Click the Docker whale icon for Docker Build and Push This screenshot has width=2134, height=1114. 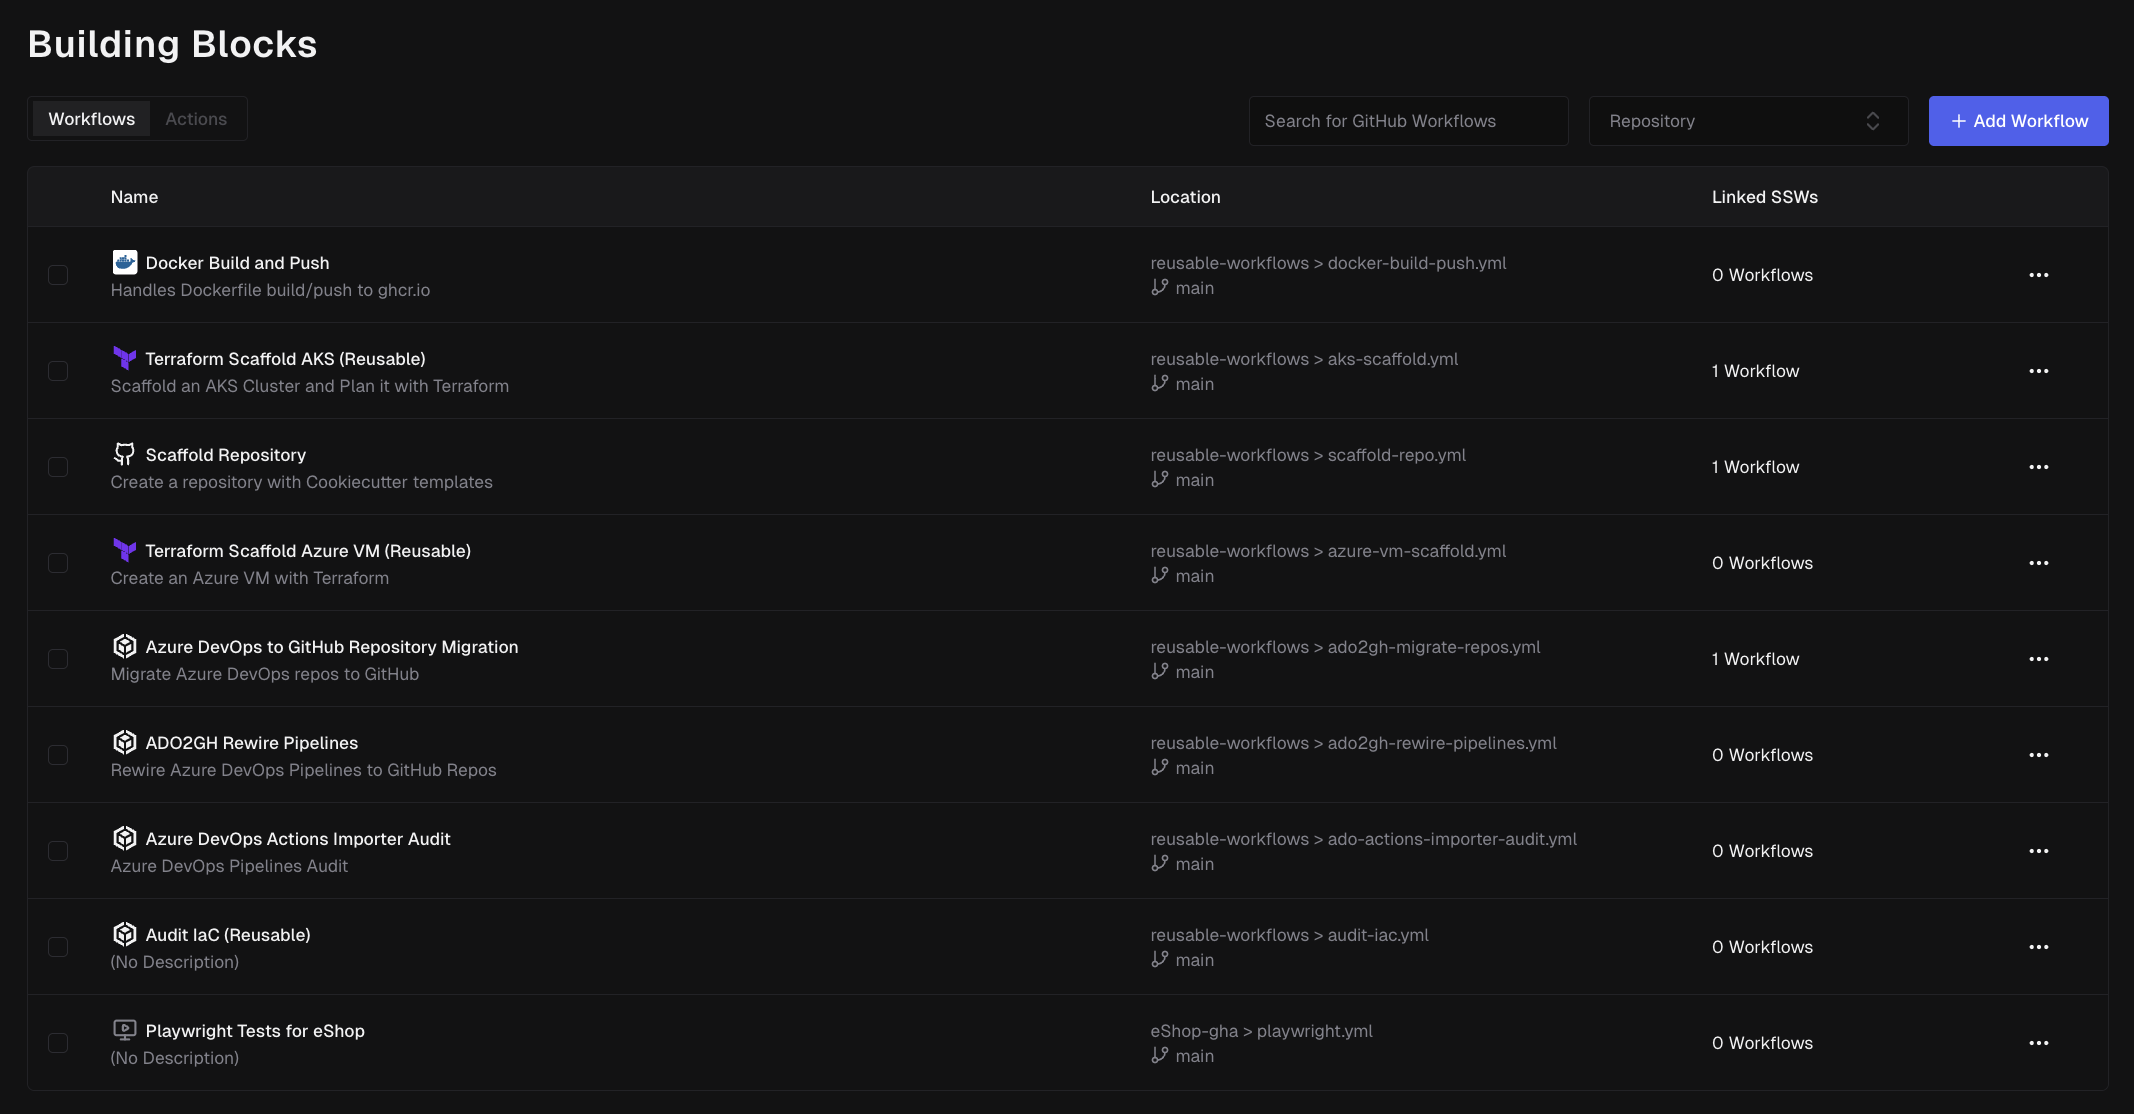tap(124, 261)
